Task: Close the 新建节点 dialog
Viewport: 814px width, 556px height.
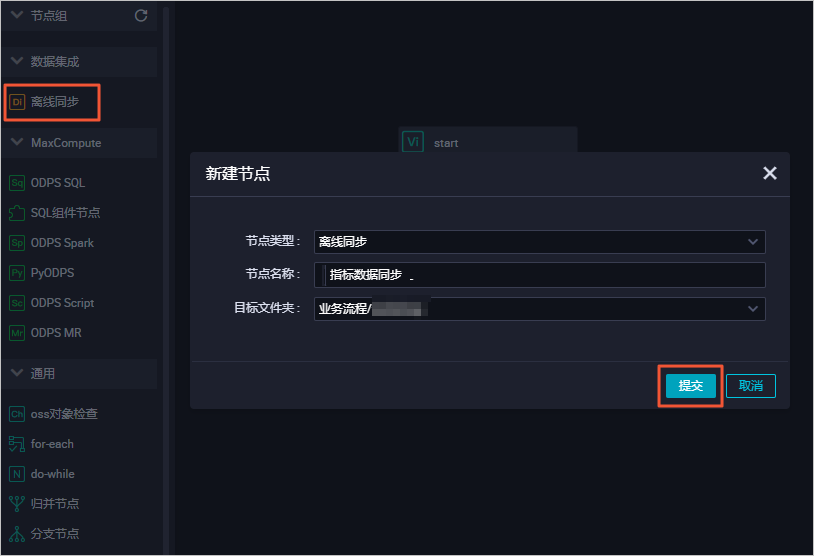Action: click(769, 173)
